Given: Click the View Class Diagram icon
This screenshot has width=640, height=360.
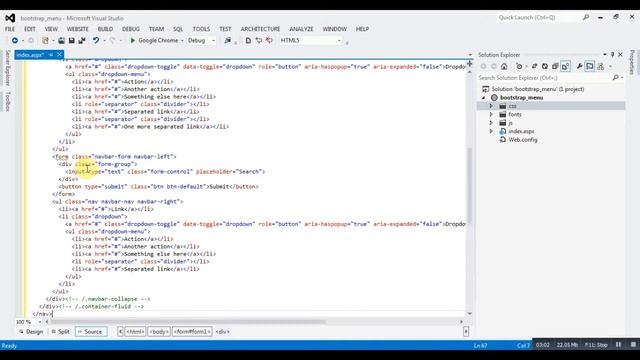Looking at the screenshot, I should pos(600,66).
